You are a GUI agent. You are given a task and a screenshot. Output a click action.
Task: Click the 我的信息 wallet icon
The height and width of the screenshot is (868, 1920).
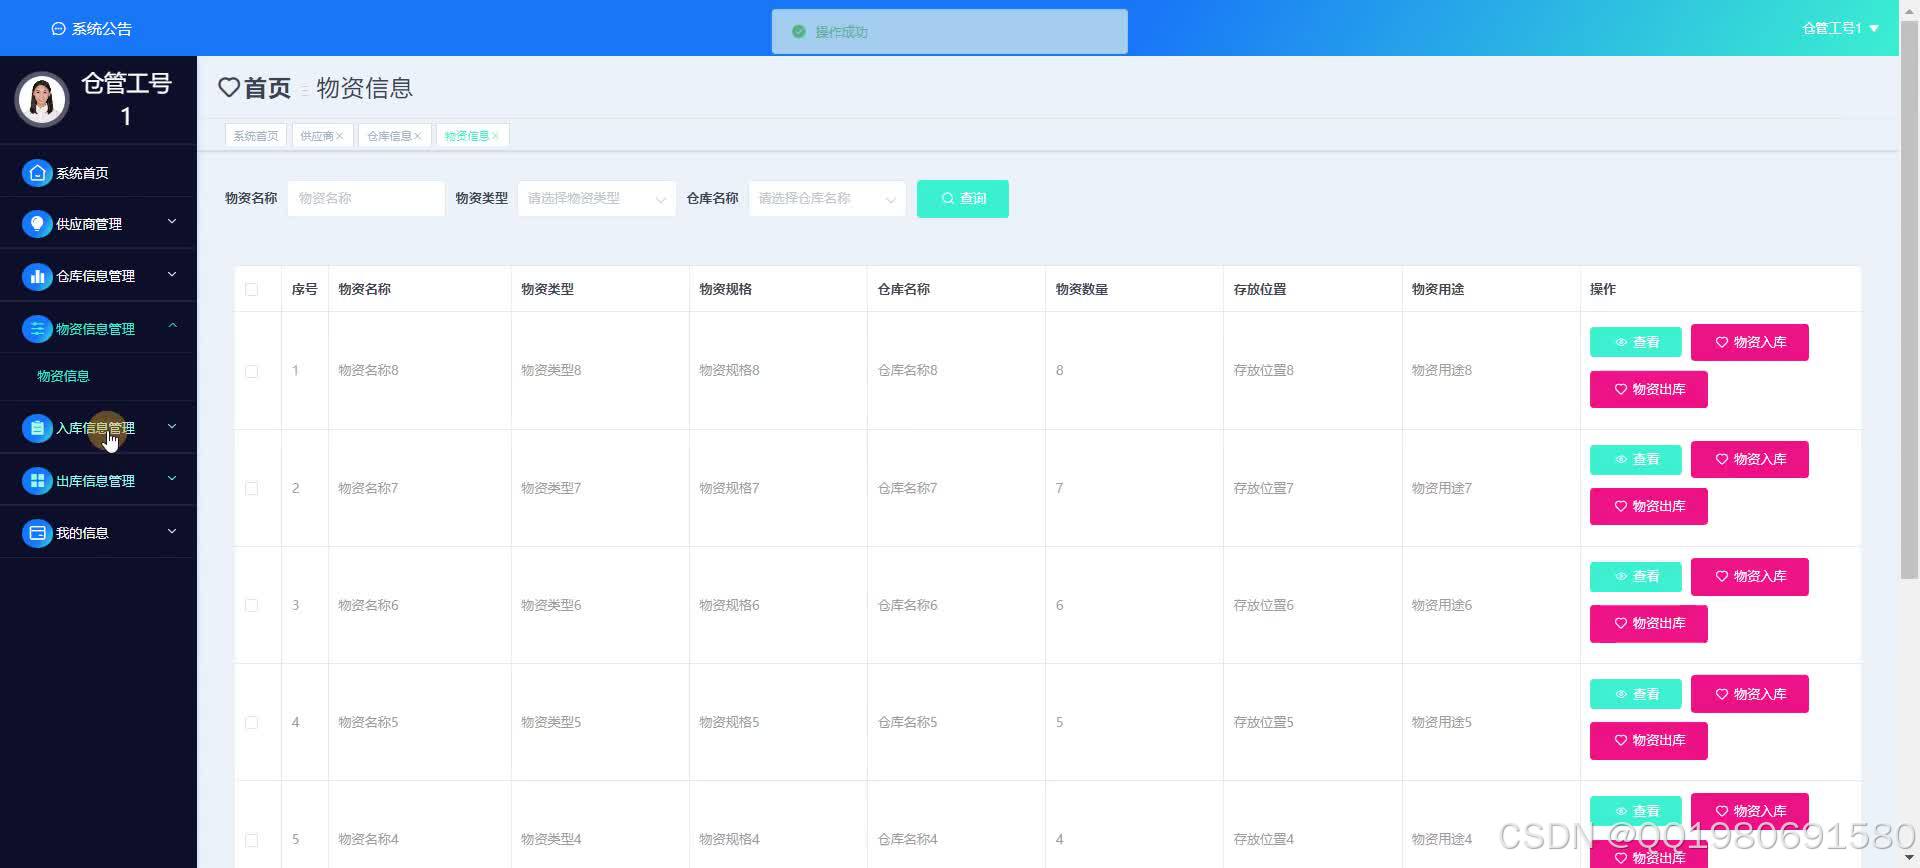tap(37, 533)
